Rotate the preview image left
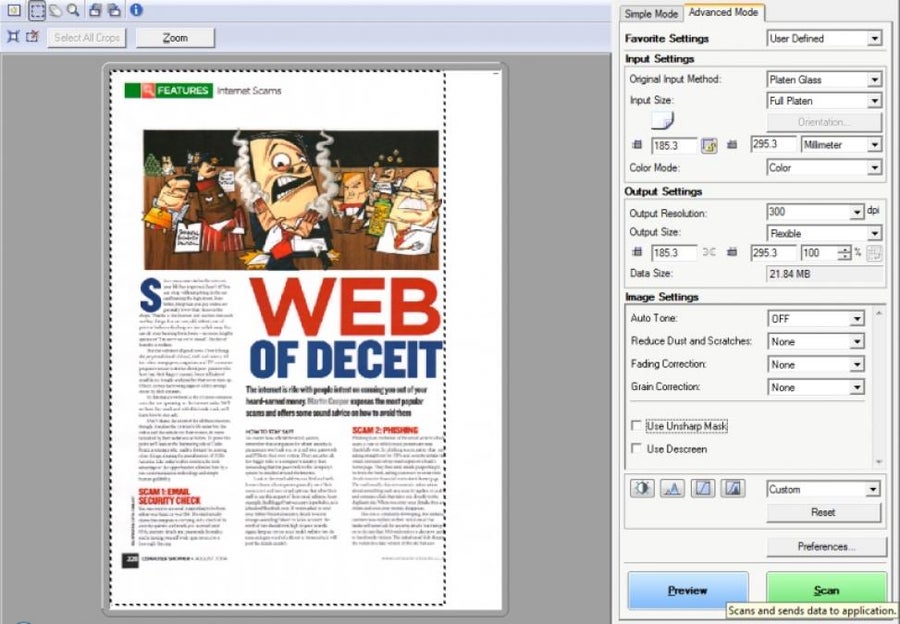Screen dimensions: 900x624 (x=95, y=10)
